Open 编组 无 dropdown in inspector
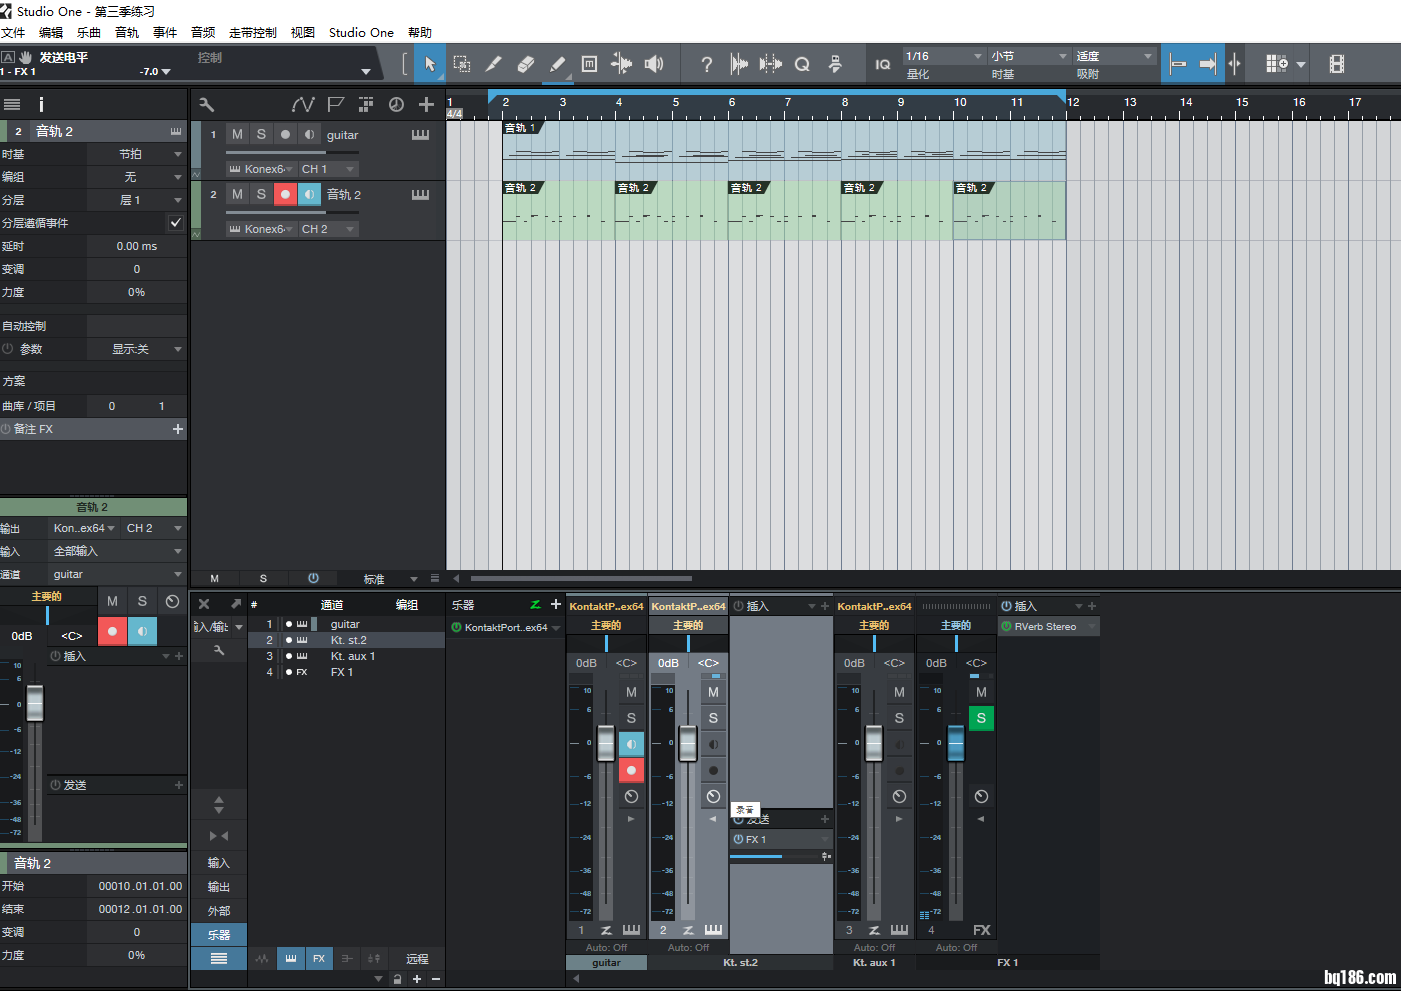This screenshot has width=1401, height=991. [x=137, y=177]
